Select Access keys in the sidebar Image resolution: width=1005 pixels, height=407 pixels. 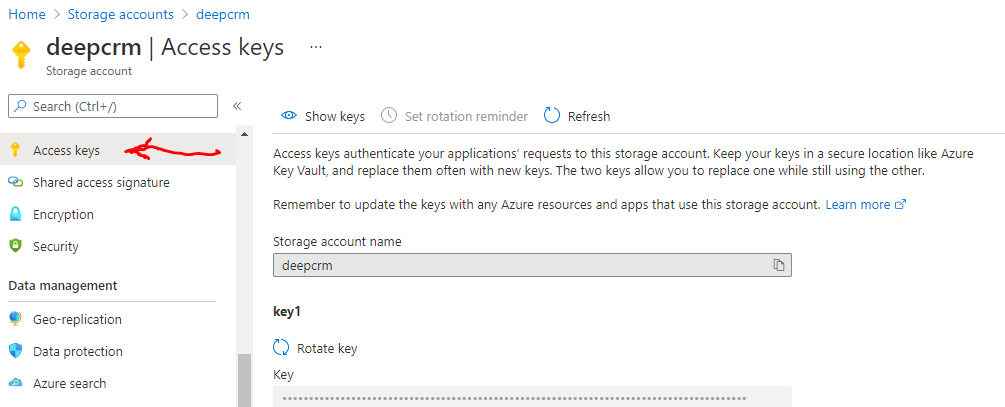66,150
